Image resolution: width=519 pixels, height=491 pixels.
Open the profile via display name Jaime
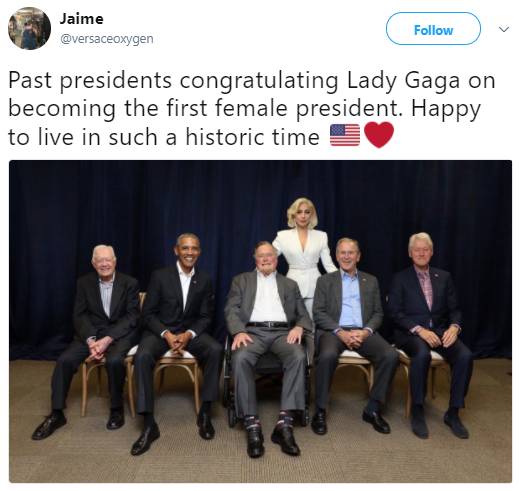tap(81, 19)
